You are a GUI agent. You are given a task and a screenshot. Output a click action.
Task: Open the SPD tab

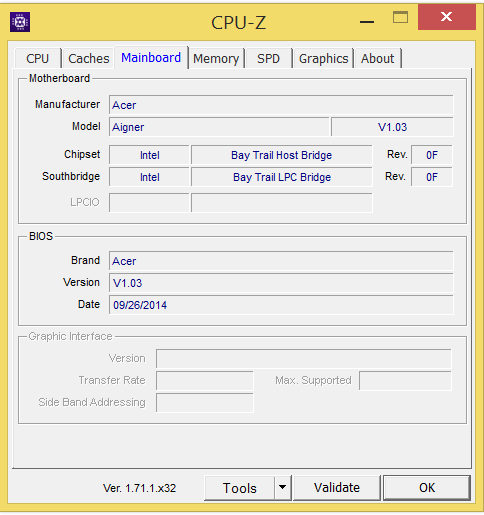[268, 59]
